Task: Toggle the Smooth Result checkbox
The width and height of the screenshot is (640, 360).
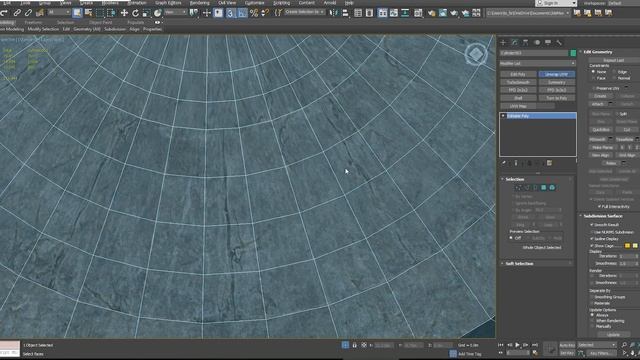Action: [592, 225]
